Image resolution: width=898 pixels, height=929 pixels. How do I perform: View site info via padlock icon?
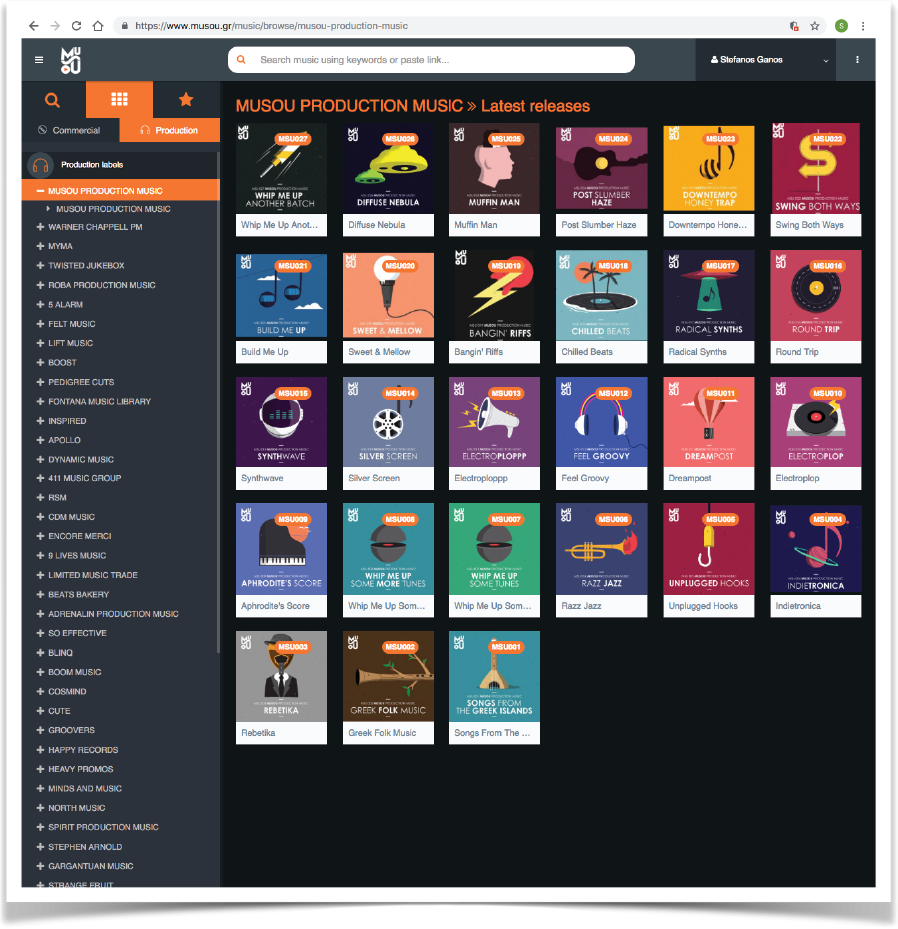(124, 26)
